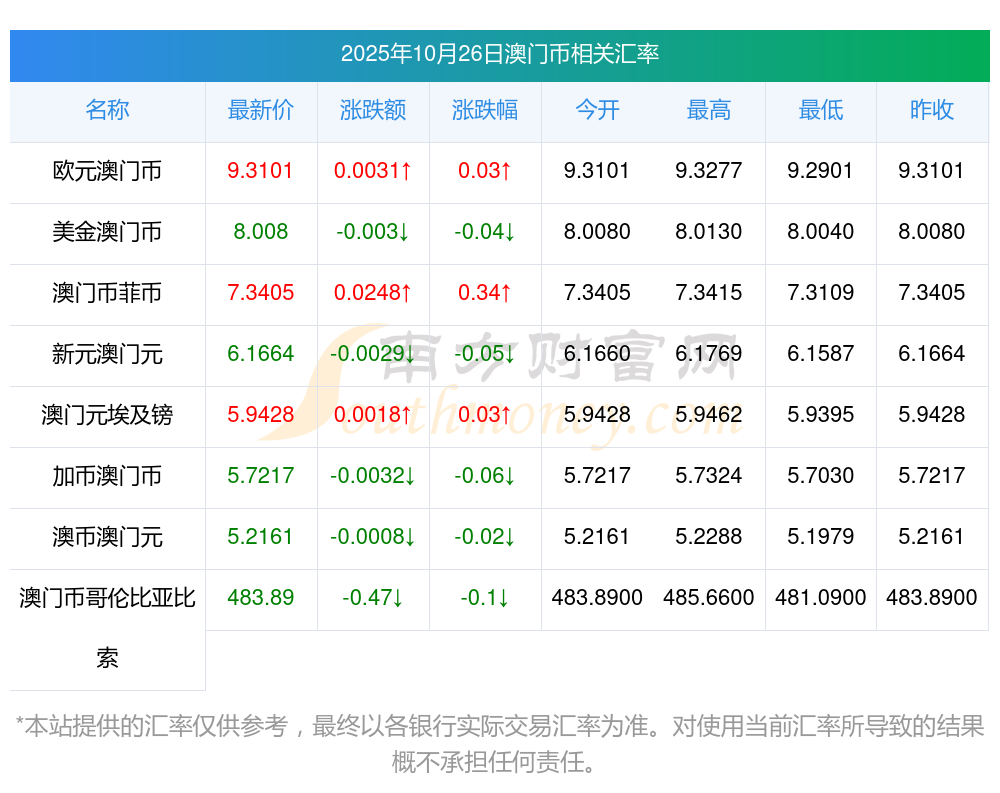Click the high value 7.3415
This screenshot has width=1000, height=793.
pos(709,293)
